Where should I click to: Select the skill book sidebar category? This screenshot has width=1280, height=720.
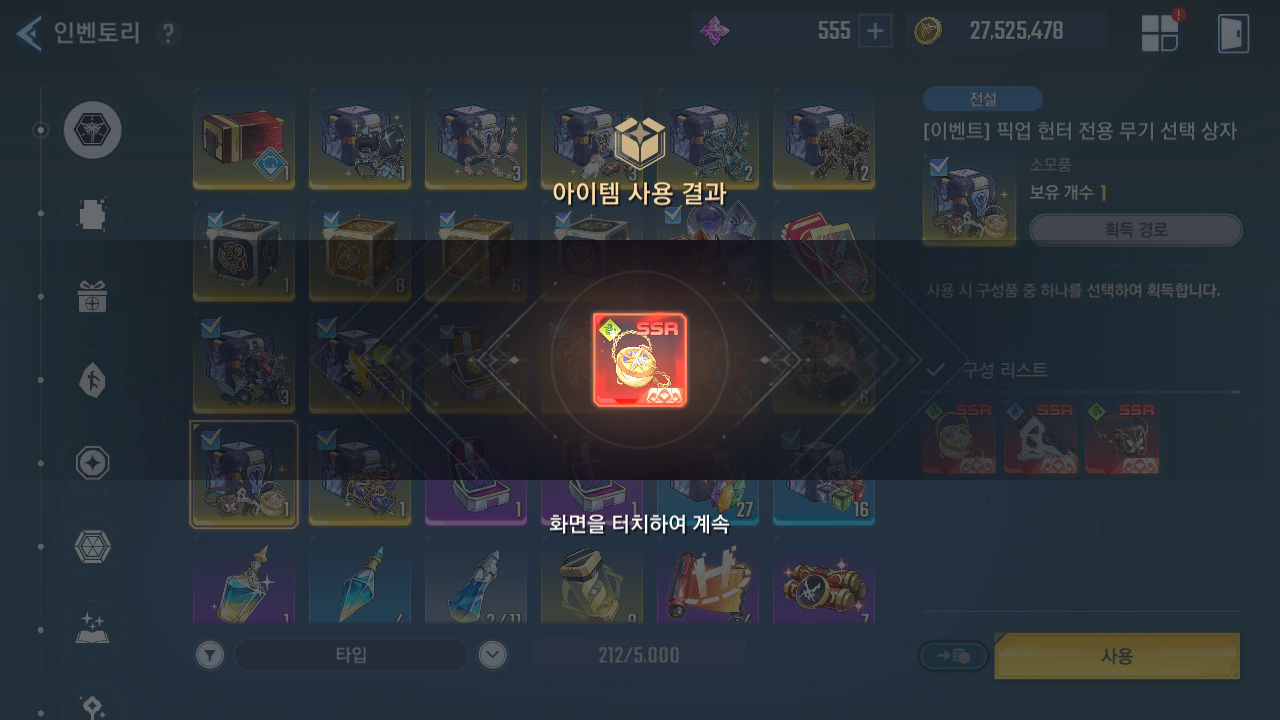[93, 630]
